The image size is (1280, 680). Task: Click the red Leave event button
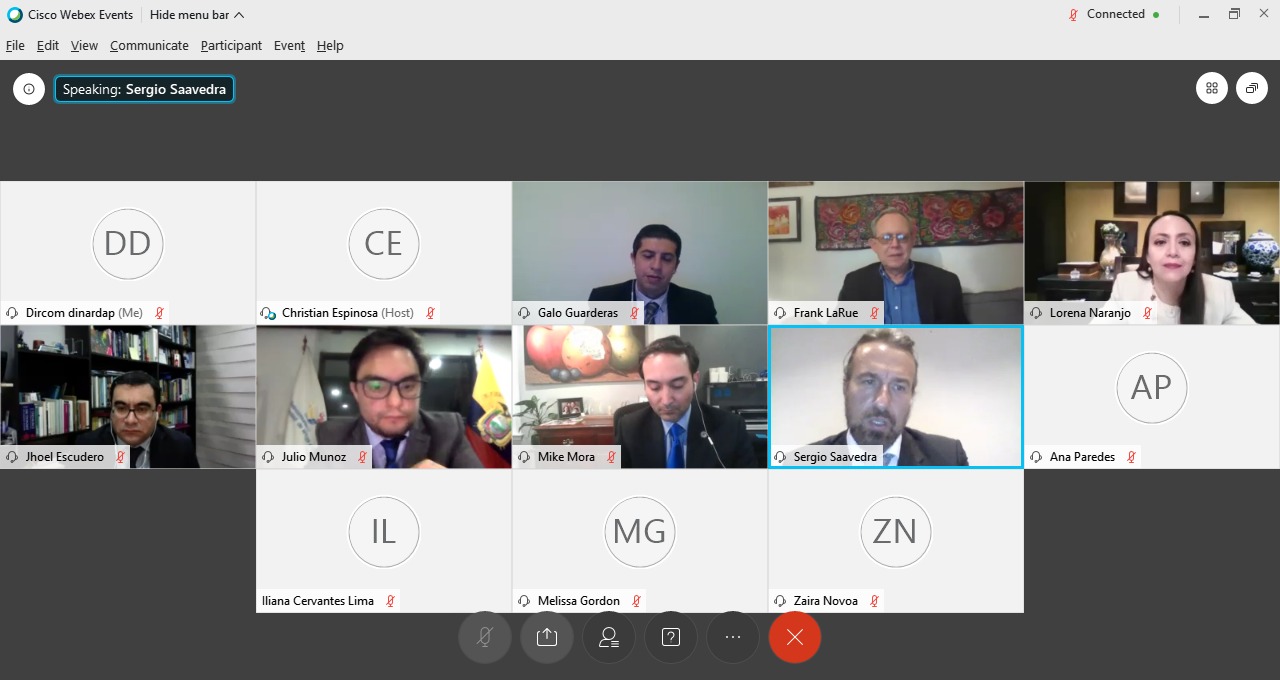pos(795,637)
